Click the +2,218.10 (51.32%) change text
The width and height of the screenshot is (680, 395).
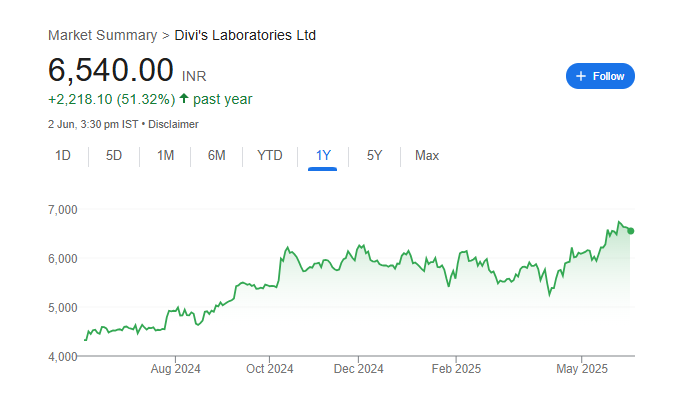click(x=111, y=99)
